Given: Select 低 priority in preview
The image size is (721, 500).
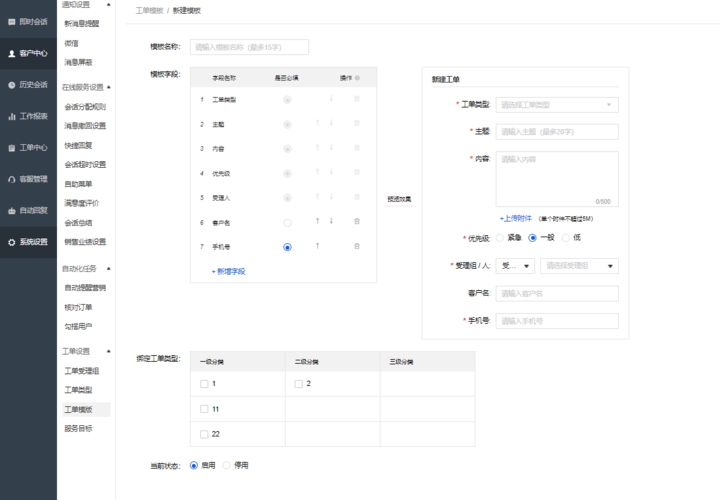Looking at the screenshot, I should [x=566, y=238].
